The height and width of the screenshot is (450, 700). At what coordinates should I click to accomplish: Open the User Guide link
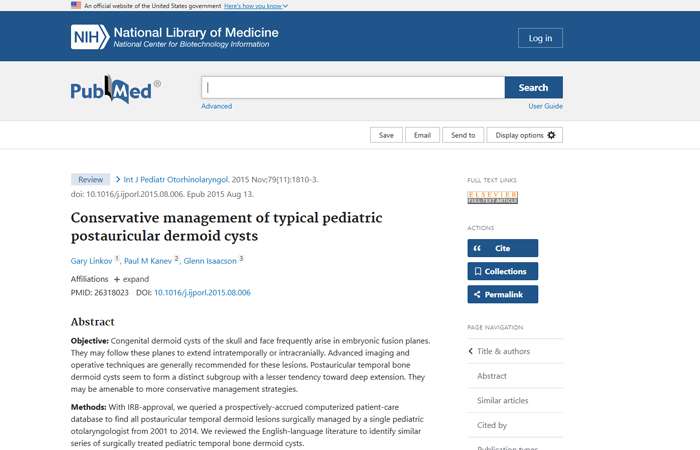click(546, 106)
